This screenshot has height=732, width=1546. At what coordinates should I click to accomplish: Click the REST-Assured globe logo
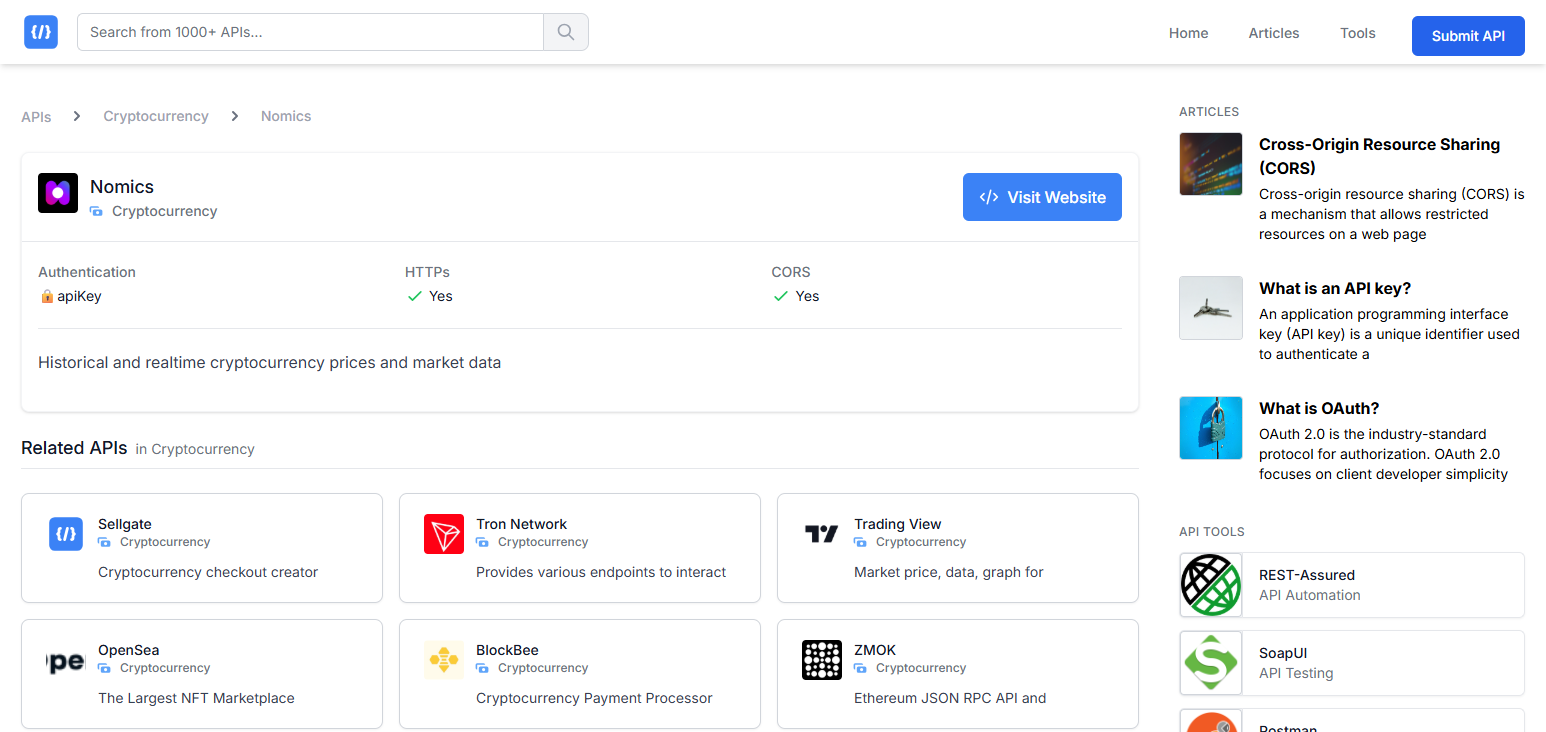click(1211, 585)
